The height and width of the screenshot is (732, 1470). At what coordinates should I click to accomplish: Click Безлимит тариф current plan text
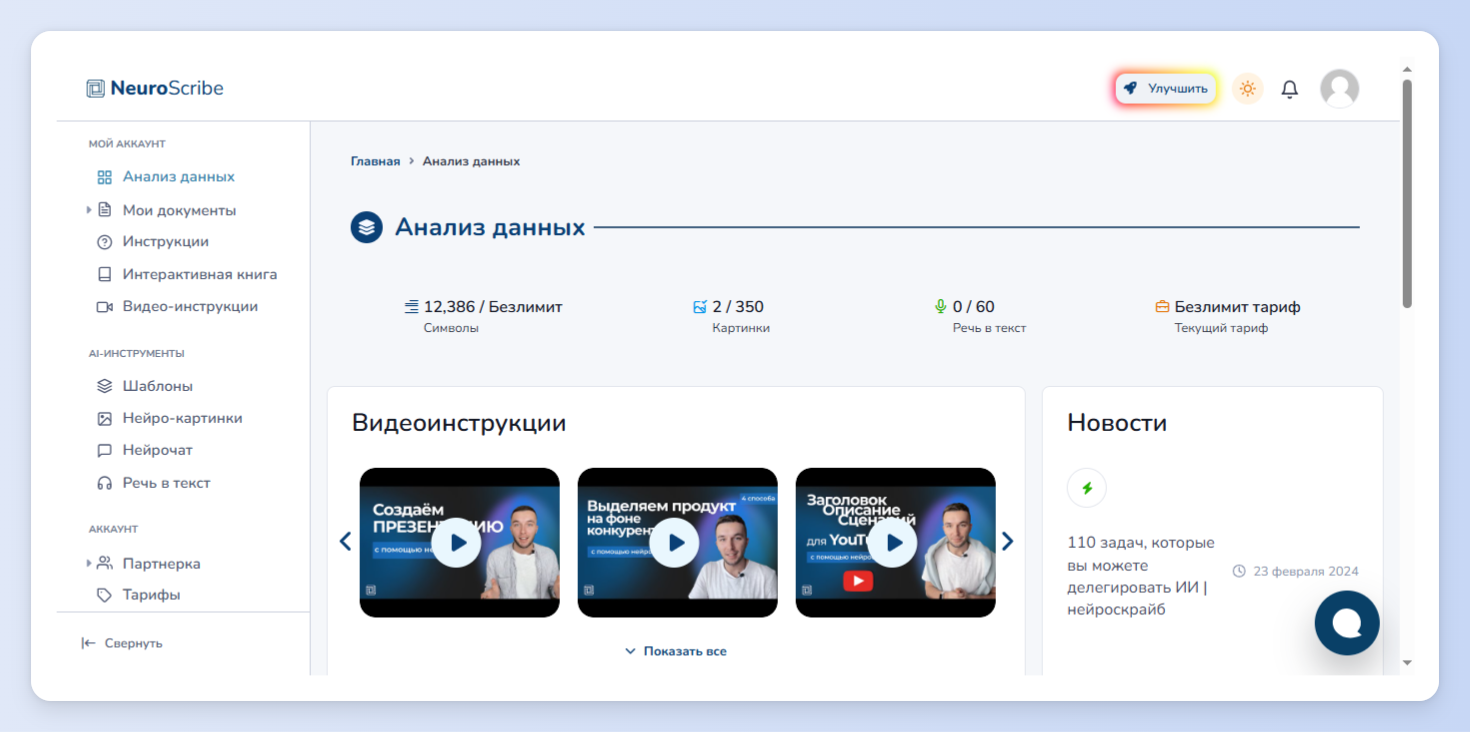[x=1238, y=307]
